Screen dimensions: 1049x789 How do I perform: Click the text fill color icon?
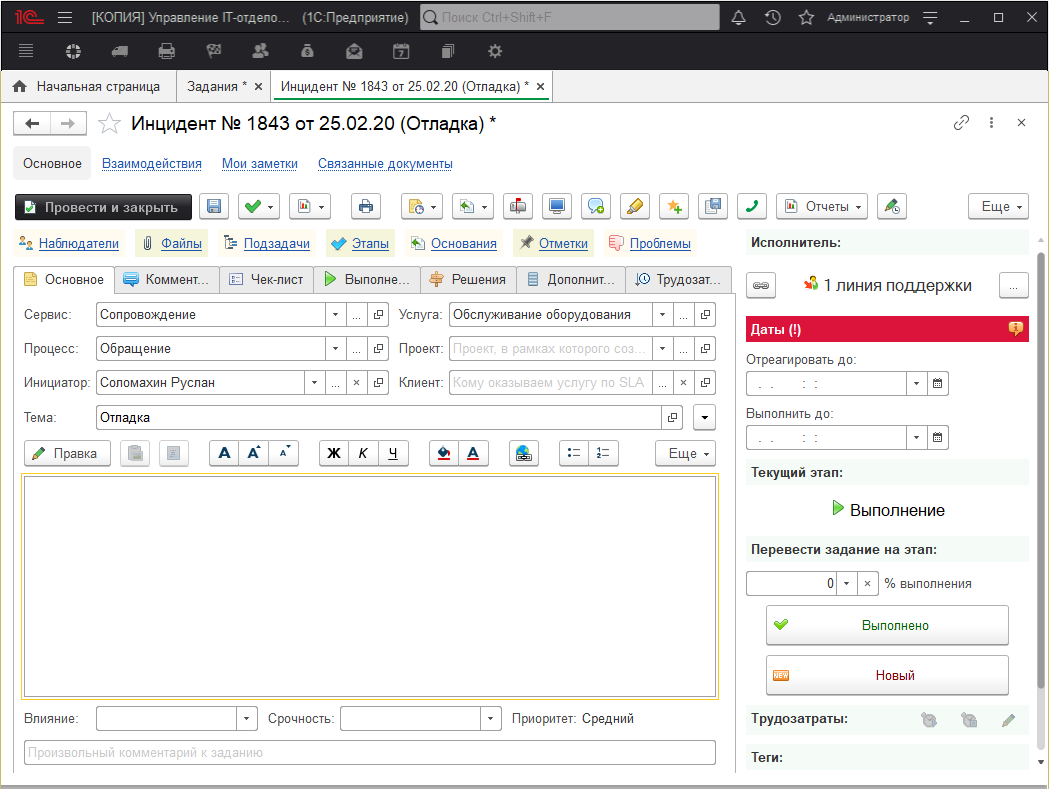(x=444, y=453)
